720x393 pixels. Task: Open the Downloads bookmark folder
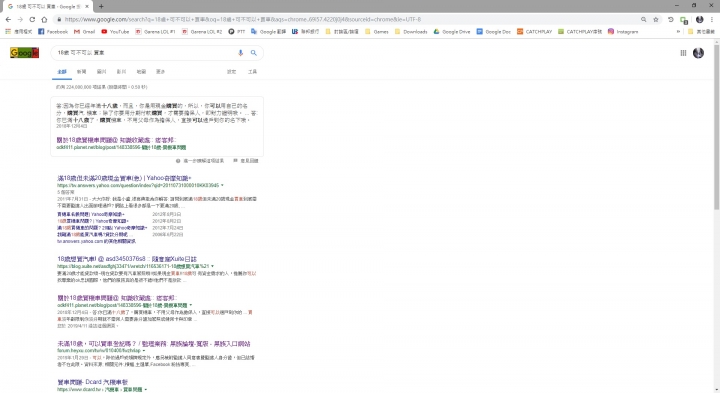(x=411, y=32)
